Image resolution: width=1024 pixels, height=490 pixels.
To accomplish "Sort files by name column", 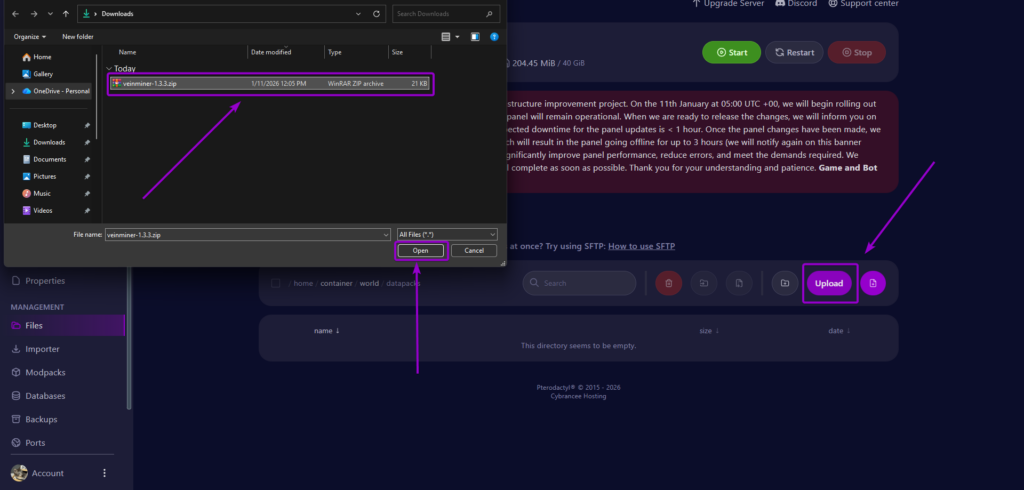I will pyautogui.click(x=327, y=331).
